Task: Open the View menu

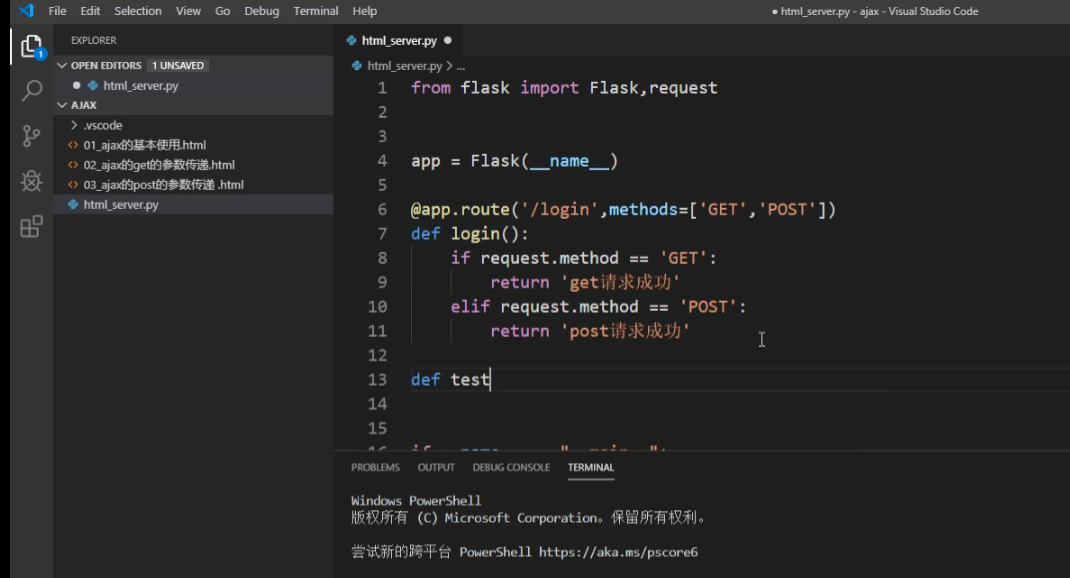Action: tap(188, 11)
